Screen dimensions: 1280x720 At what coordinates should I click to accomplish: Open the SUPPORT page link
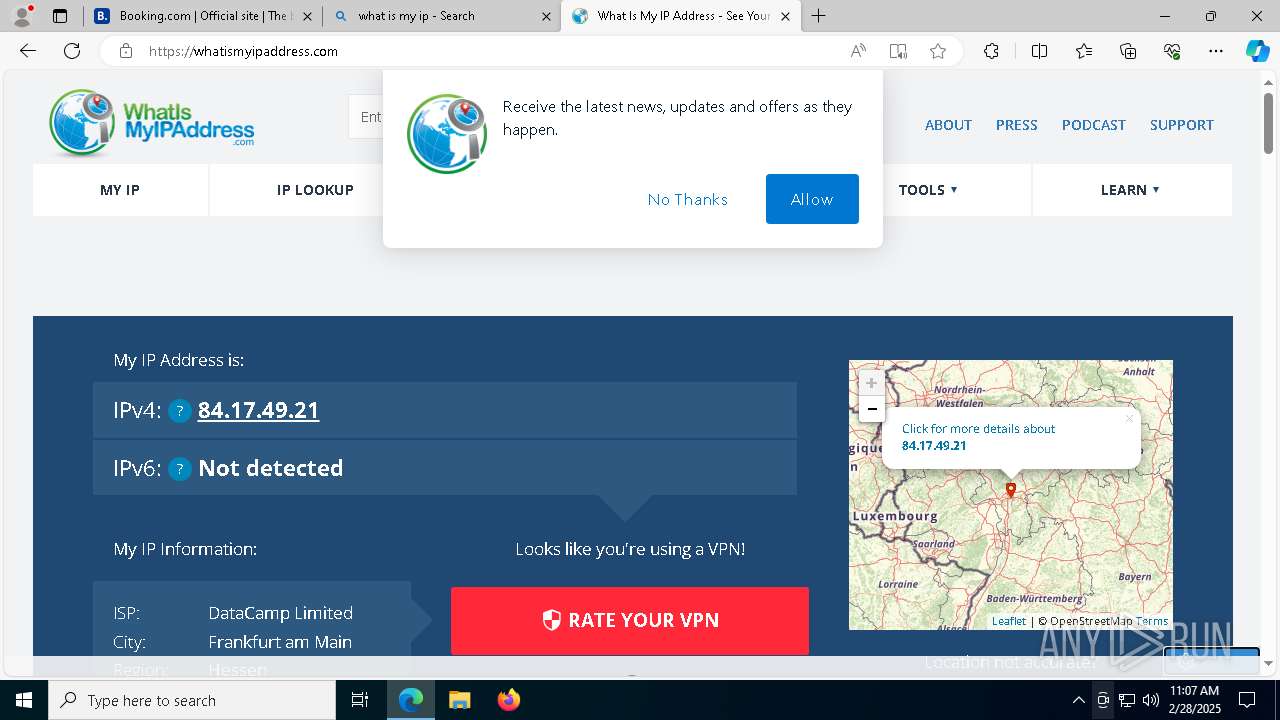tap(1182, 125)
